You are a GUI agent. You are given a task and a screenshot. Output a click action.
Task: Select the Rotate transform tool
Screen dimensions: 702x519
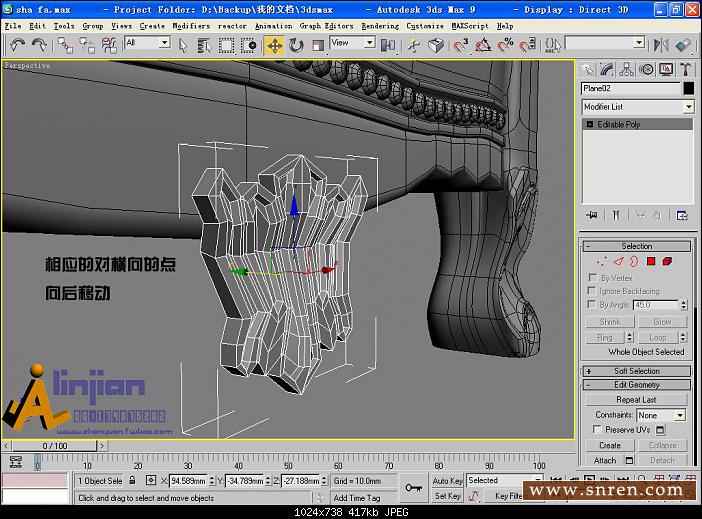(296, 45)
